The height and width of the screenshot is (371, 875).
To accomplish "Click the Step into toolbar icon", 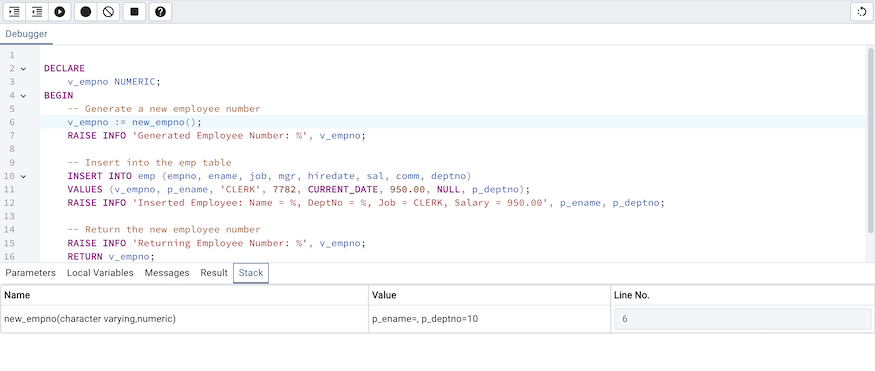I will click(x=15, y=12).
